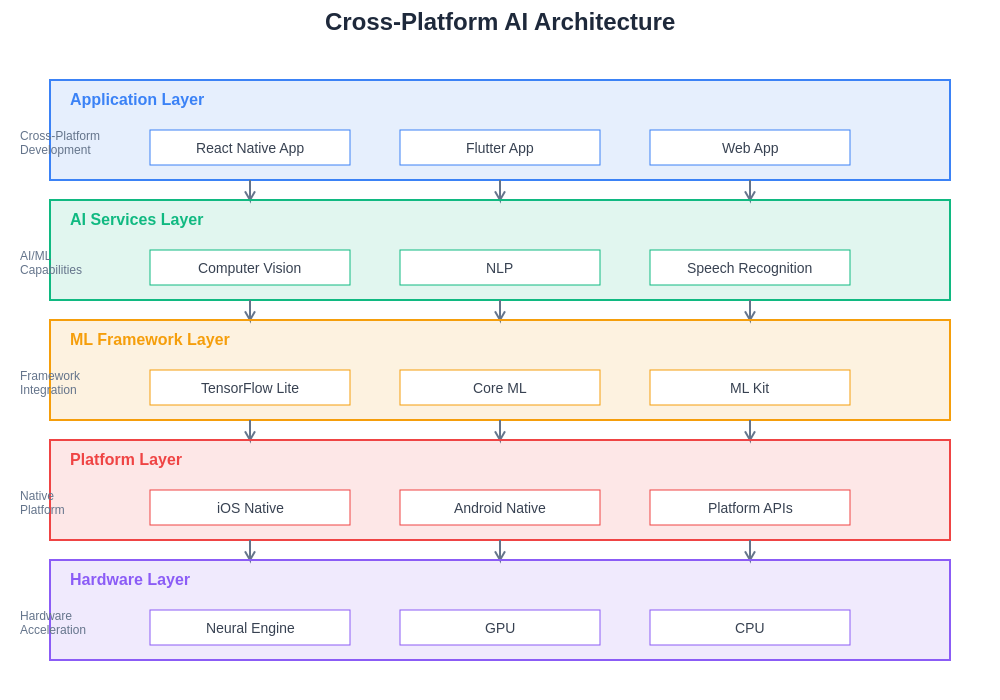The height and width of the screenshot is (700, 1000).
Task: Select the Computer Vision box
Action: click(x=250, y=268)
